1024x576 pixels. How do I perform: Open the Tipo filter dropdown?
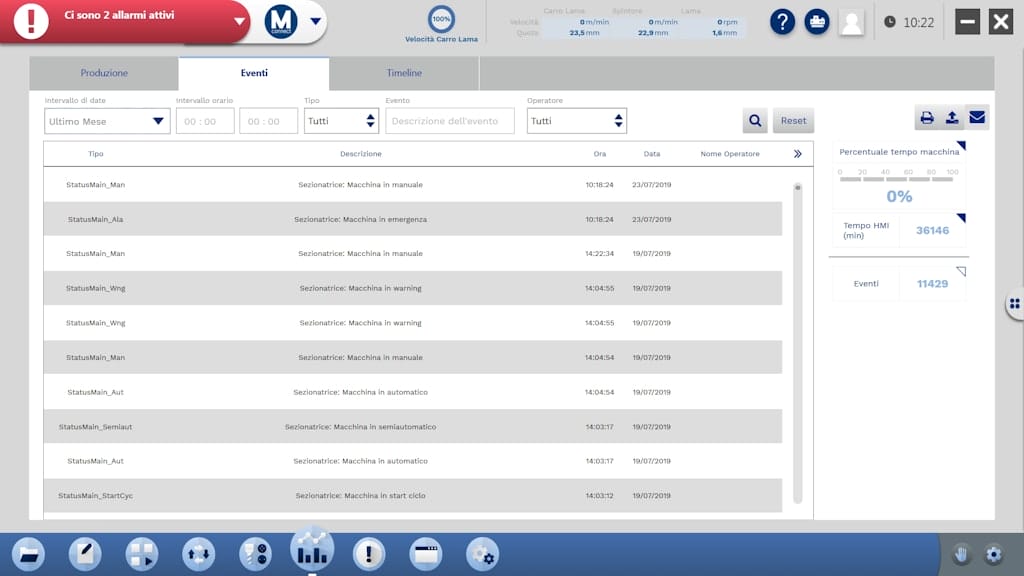click(341, 121)
